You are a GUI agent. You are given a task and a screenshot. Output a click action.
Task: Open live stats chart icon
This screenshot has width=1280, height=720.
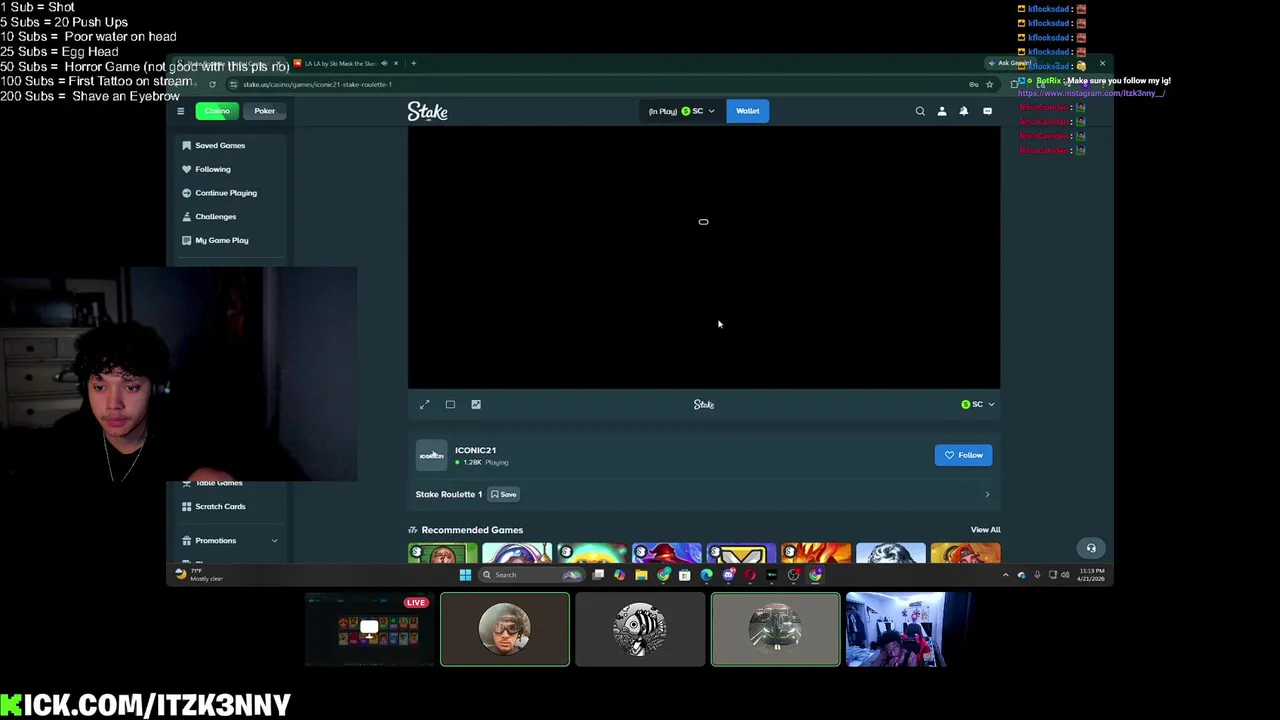click(476, 404)
